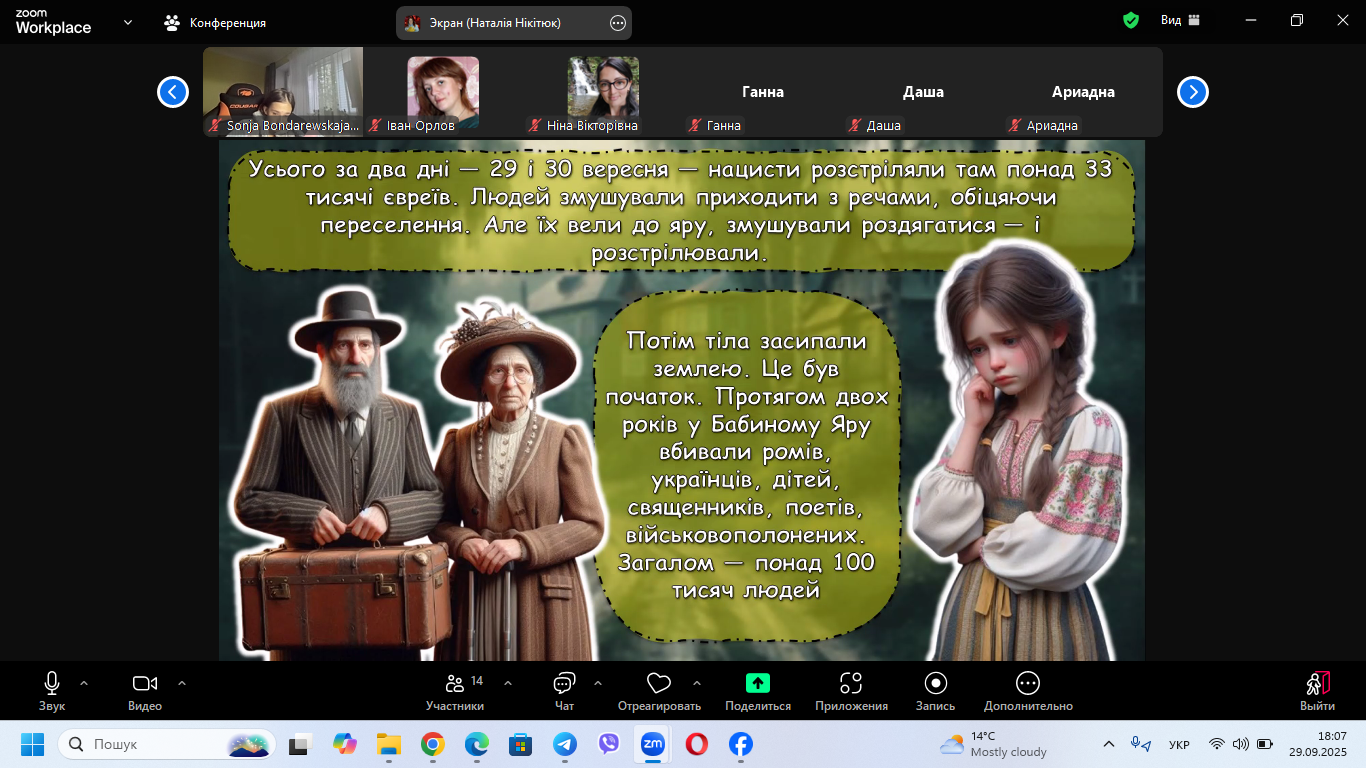
Task: Open the Participants panel icon
Action: [x=455, y=684]
